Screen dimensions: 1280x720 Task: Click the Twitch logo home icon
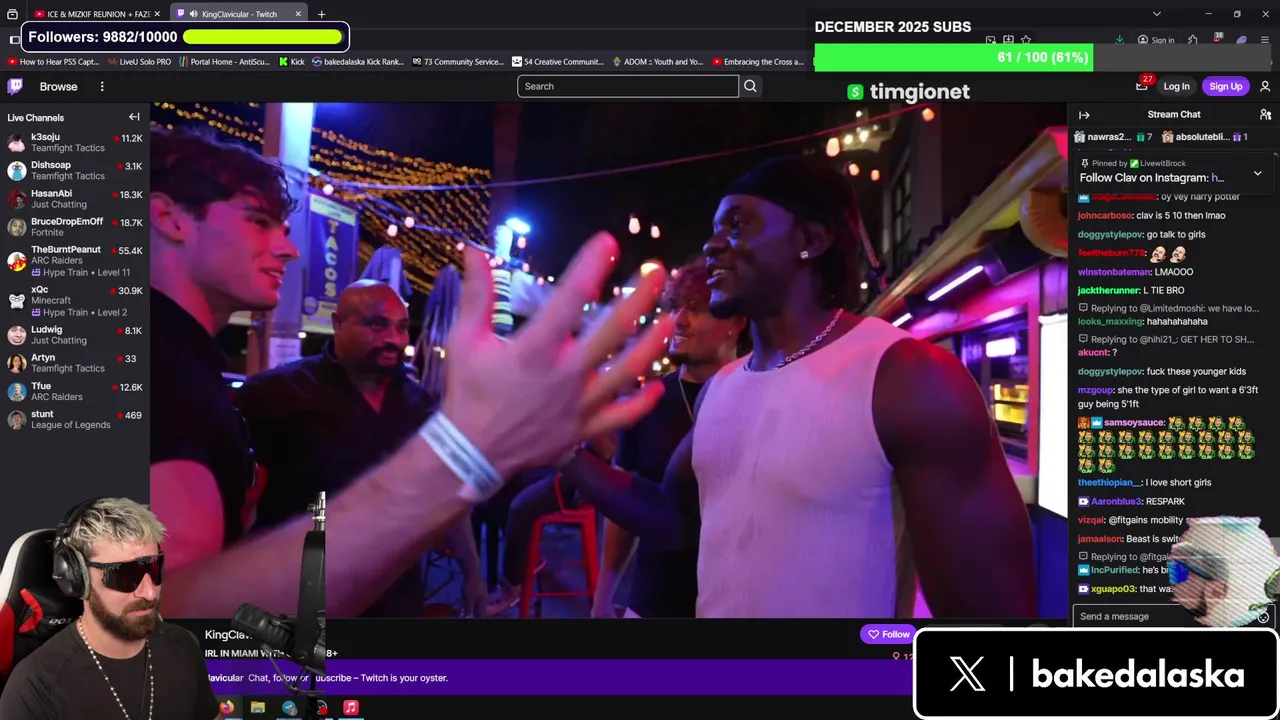point(16,86)
